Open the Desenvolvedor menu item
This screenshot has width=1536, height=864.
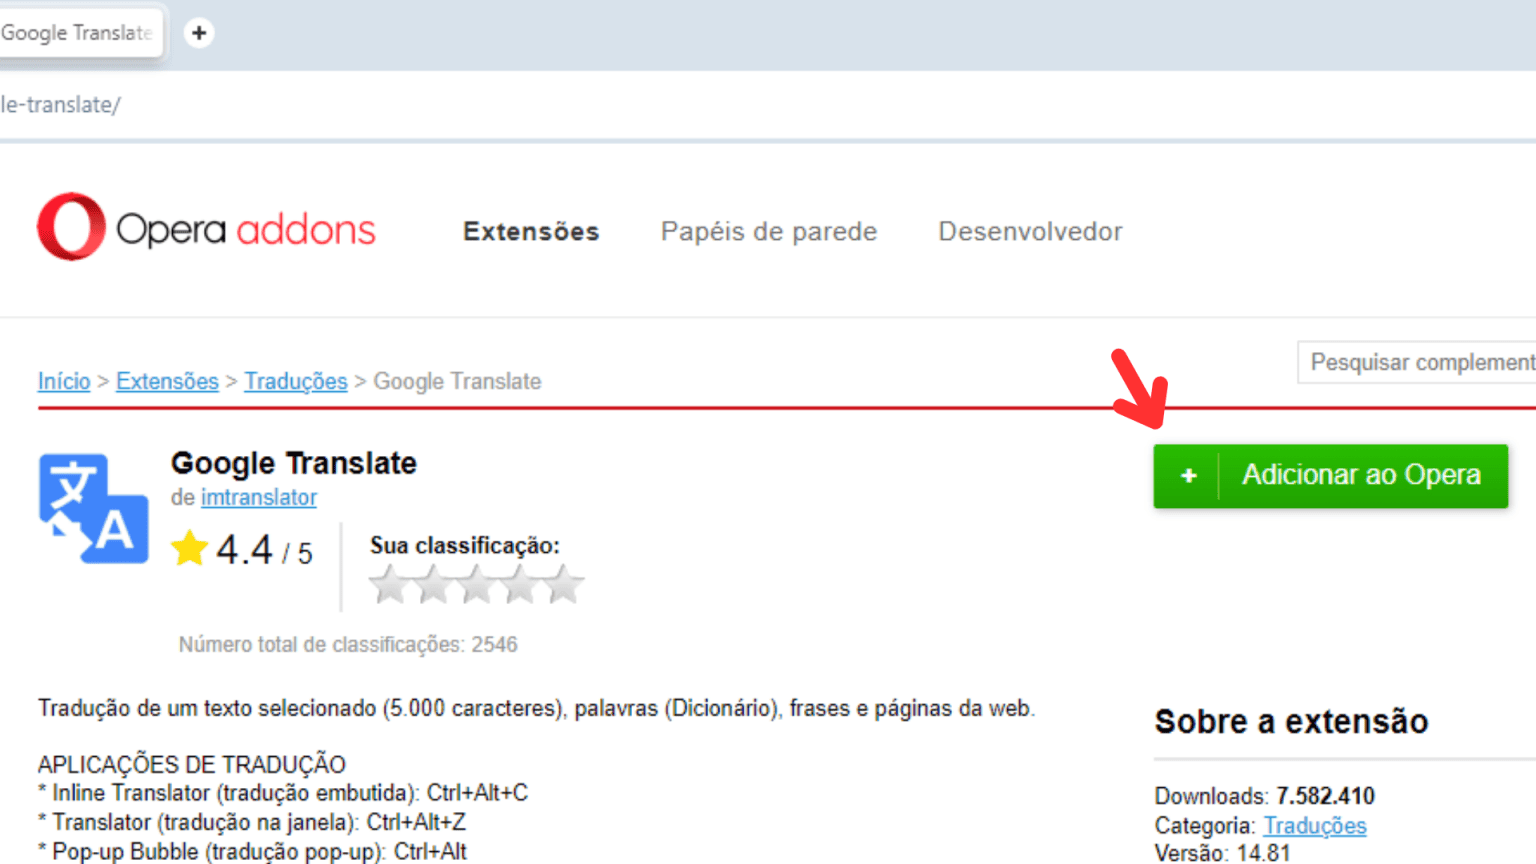pos(1030,231)
